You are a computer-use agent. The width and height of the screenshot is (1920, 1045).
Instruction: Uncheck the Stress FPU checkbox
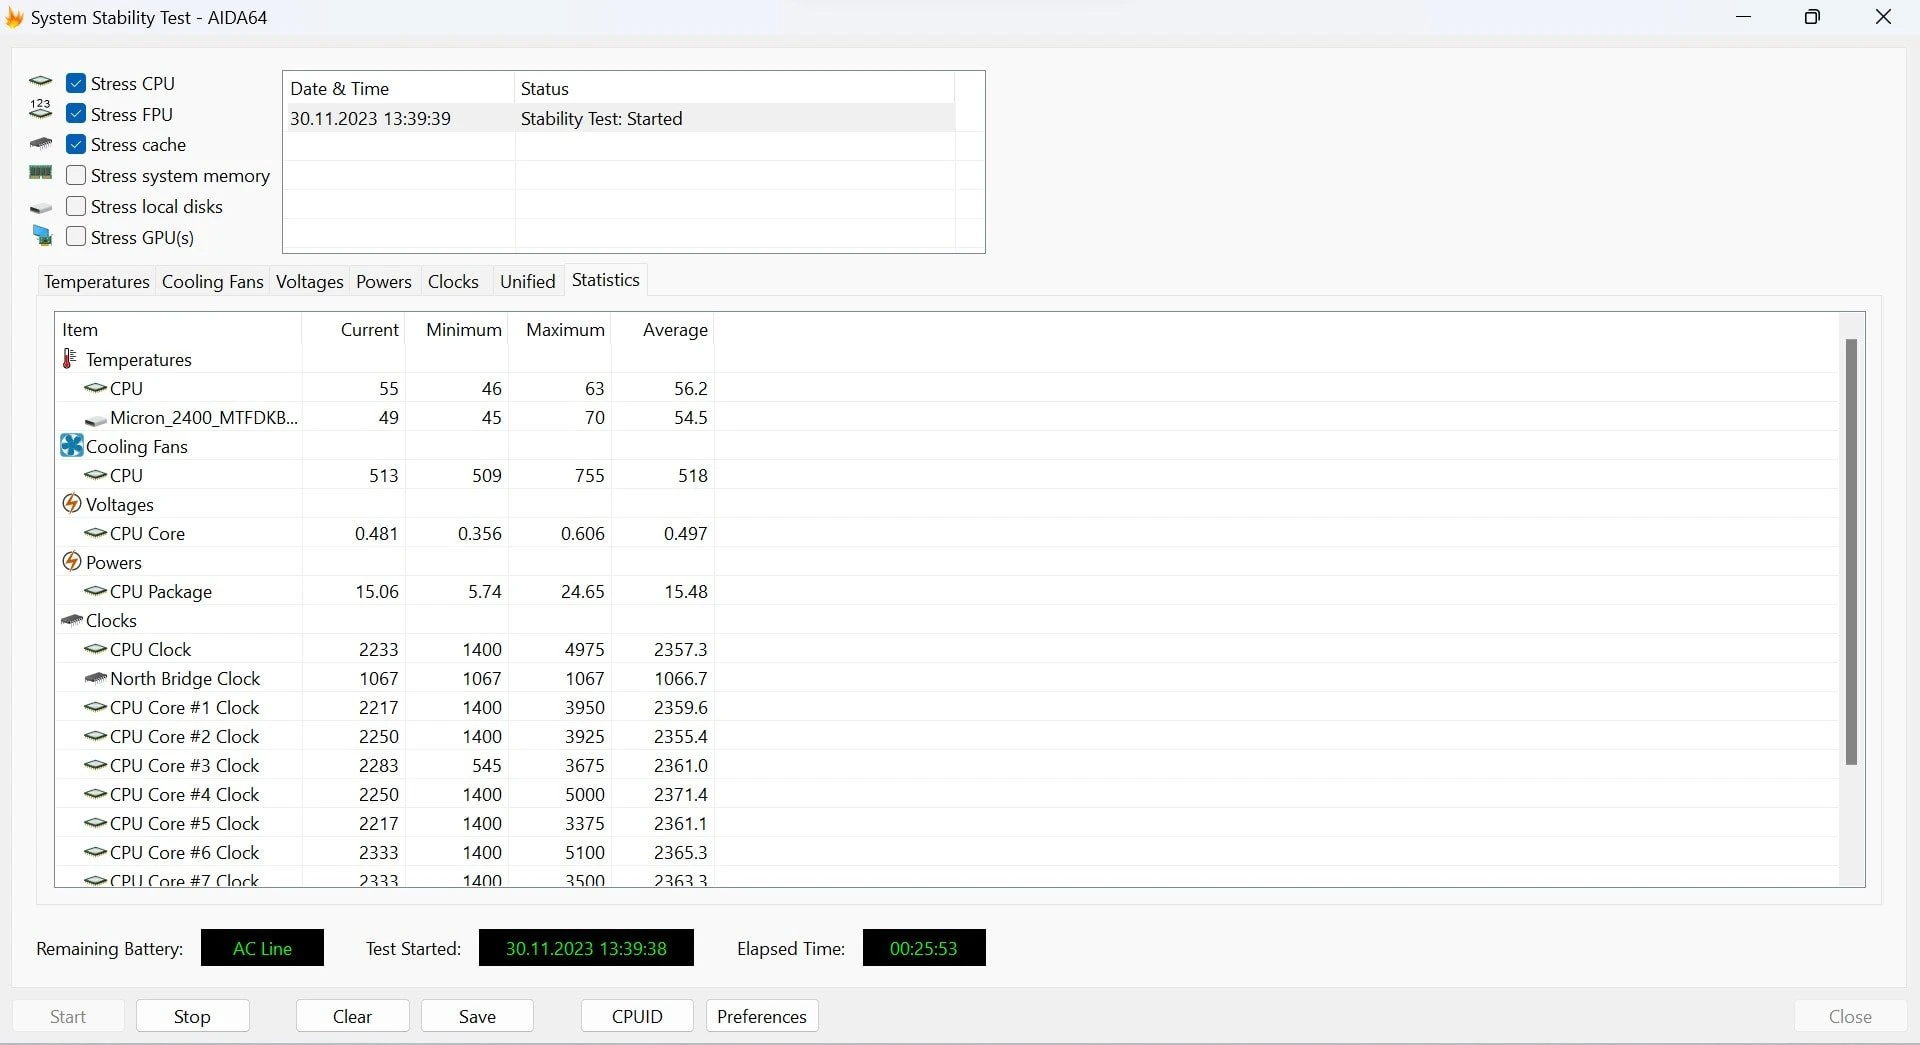point(76,114)
